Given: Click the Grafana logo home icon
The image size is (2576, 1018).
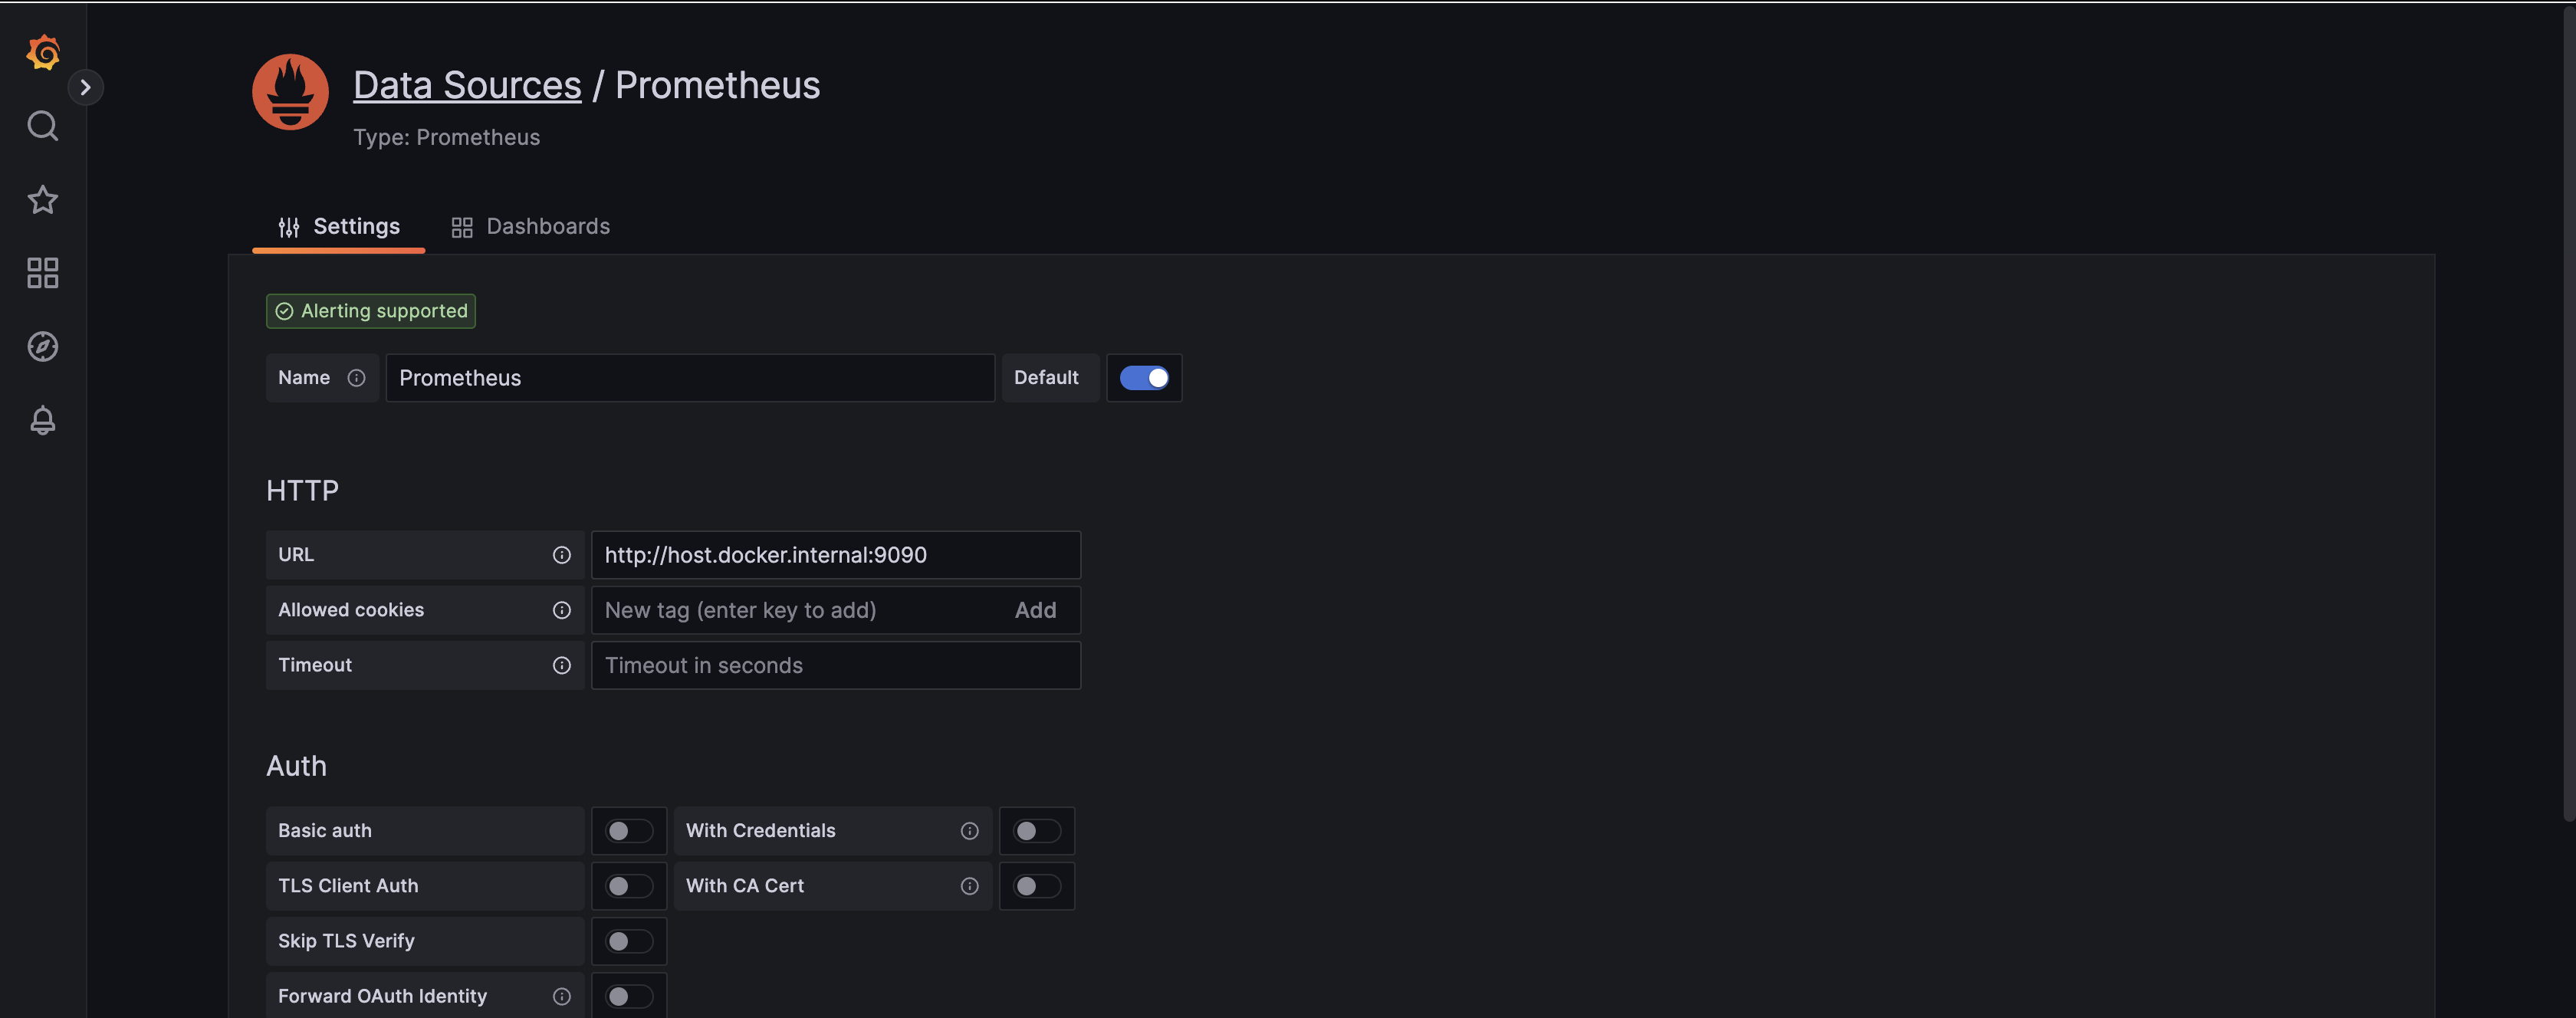Looking at the screenshot, I should (x=43, y=52).
